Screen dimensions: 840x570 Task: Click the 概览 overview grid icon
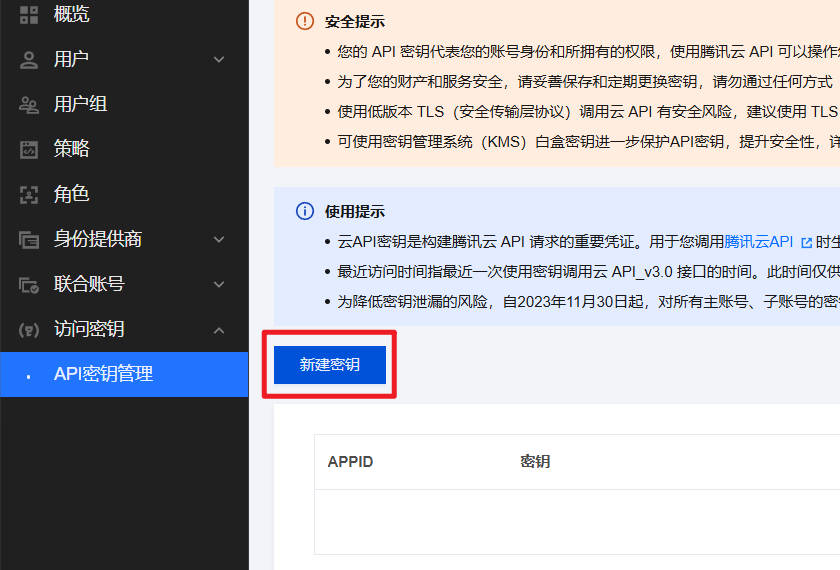(29, 14)
